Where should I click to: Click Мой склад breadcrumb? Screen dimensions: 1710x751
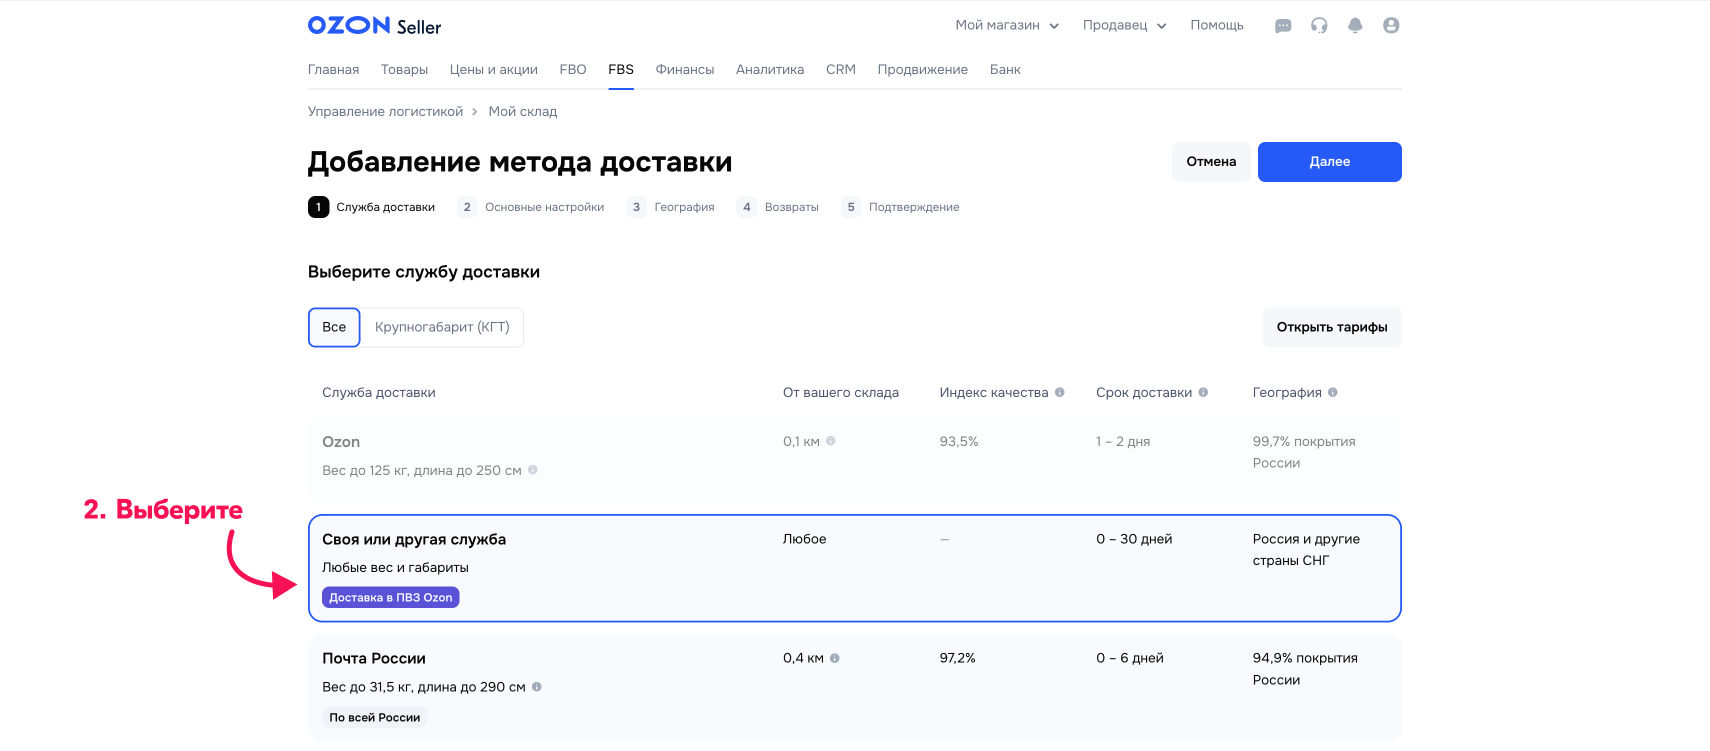click(x=523, y=112)
